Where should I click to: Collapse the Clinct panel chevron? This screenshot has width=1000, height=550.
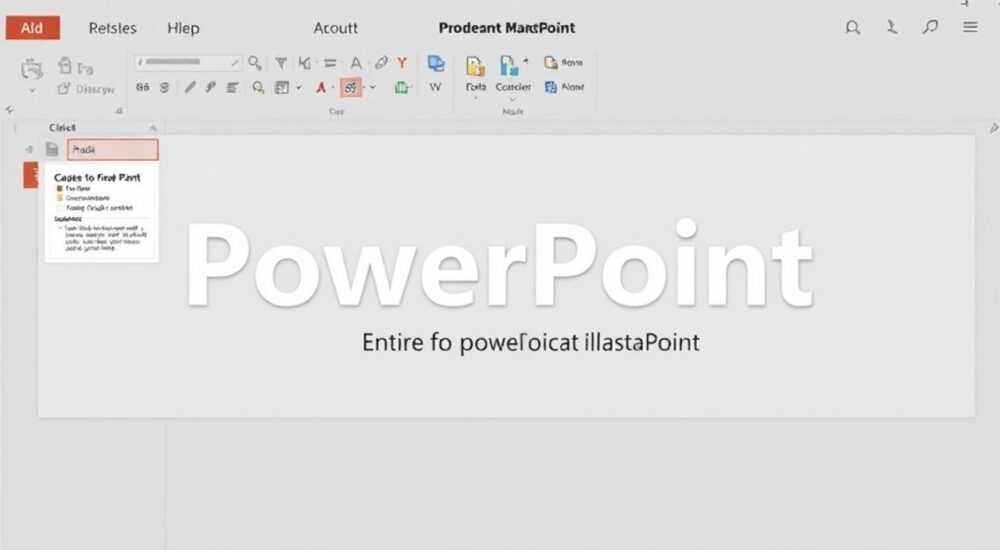coord(153,128)
